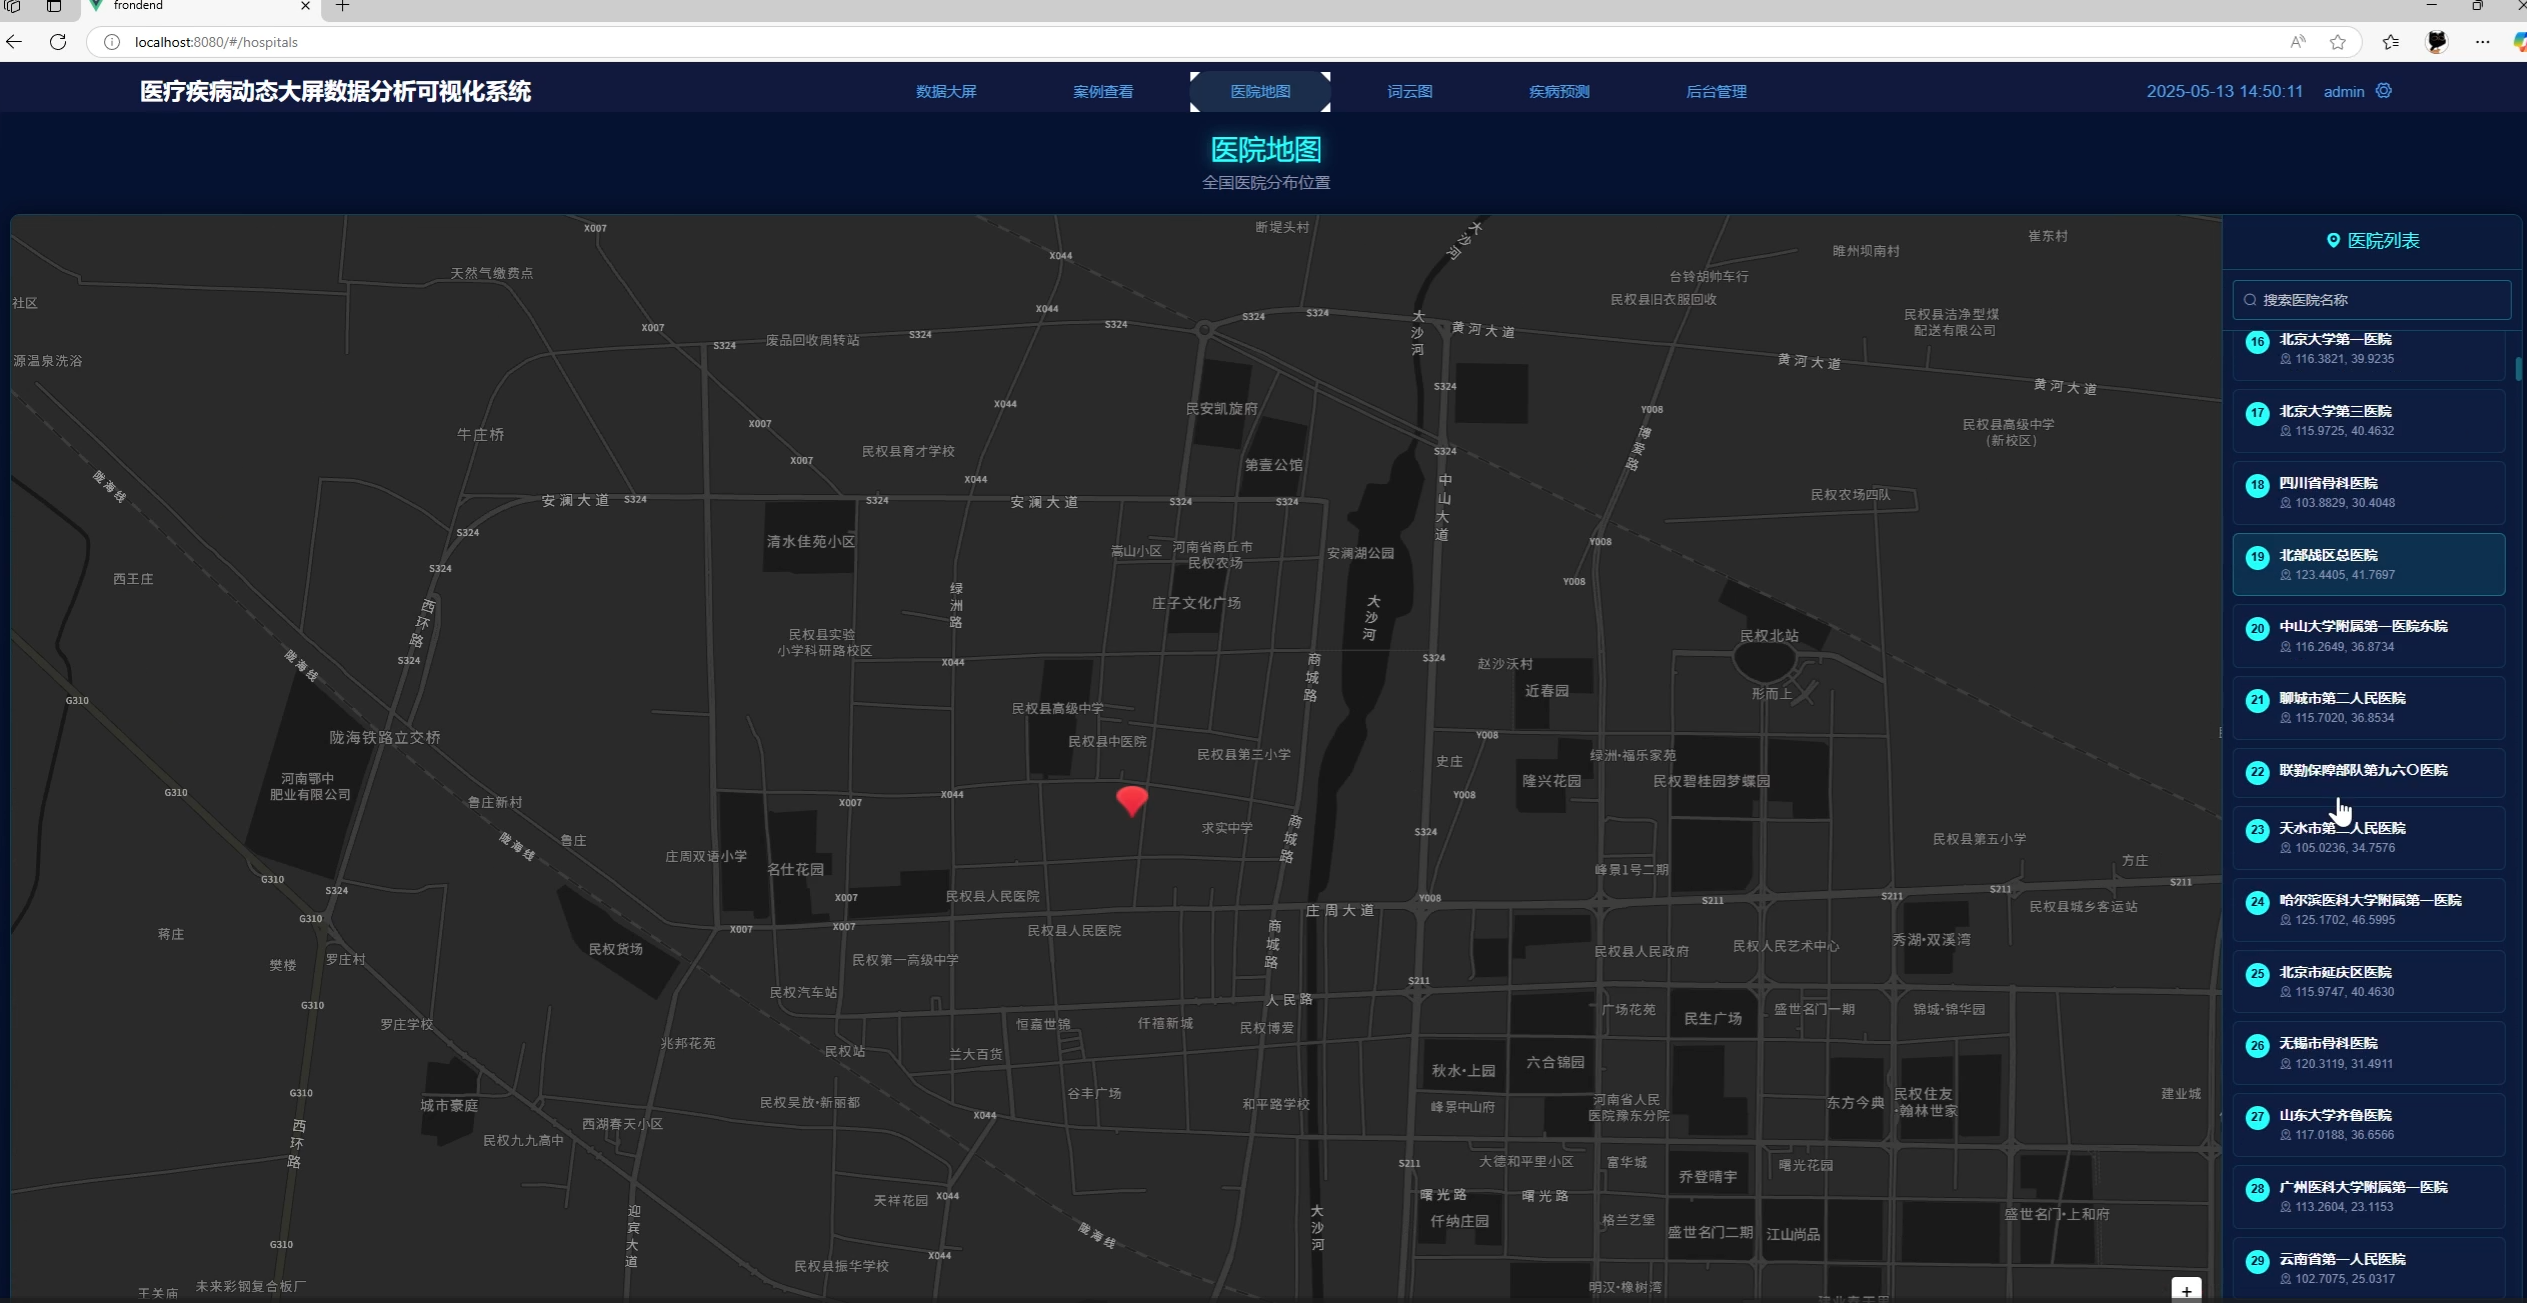Viewport: 2527px width, 1303px height.
Task: Open browser settings ellipsis menu
Action: (x=2483, y=42)
